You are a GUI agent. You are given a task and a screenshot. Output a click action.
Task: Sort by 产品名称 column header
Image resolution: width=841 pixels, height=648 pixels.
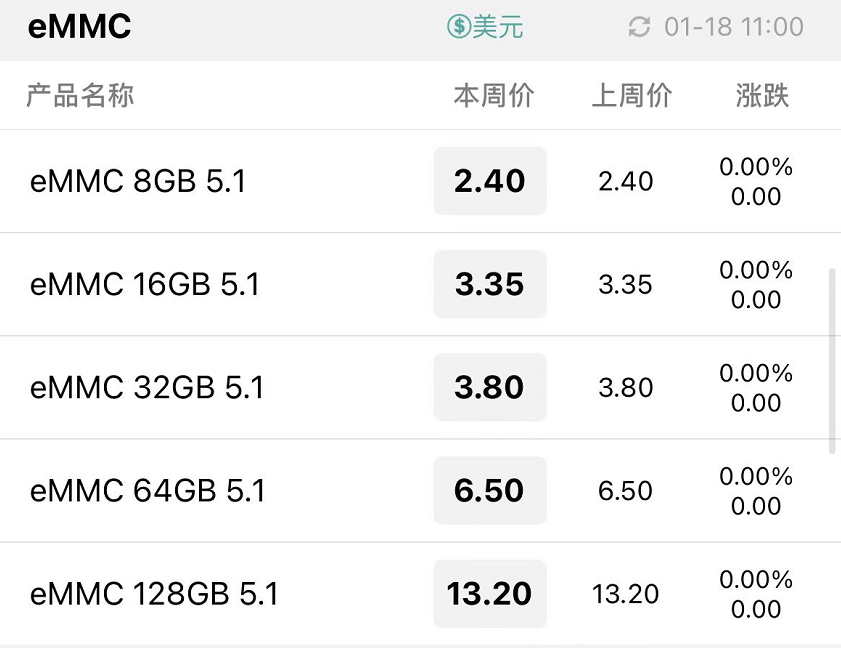pos(80,95)
